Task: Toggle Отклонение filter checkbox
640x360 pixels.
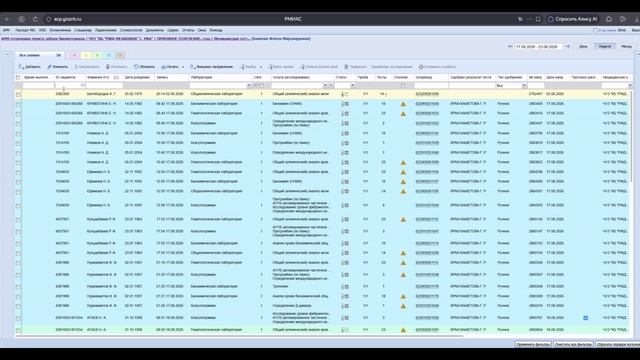Action: 403,86
